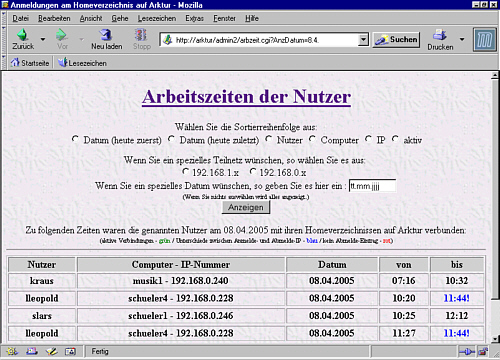Click the Computer - IP-Nummer column header

[x=181, y=265]
